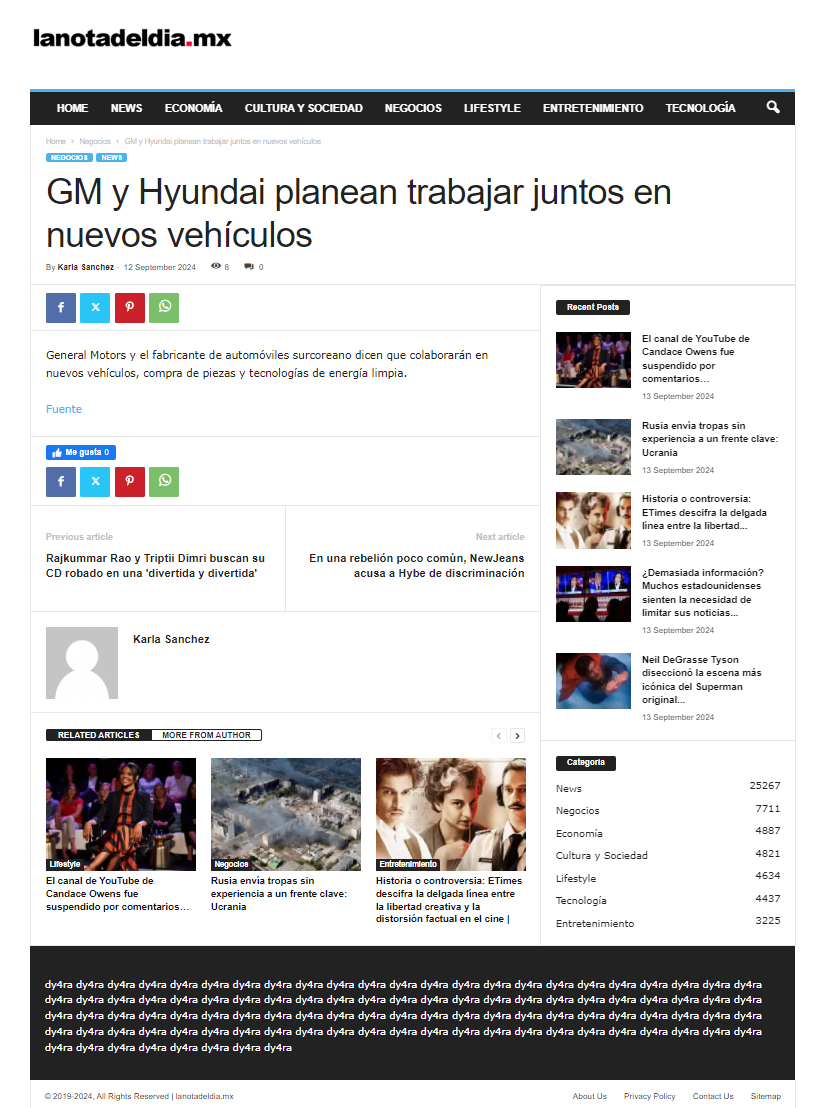Open author link Karla Sanchez in byline
Screen dimensions: 830x1108
[85, 267]
